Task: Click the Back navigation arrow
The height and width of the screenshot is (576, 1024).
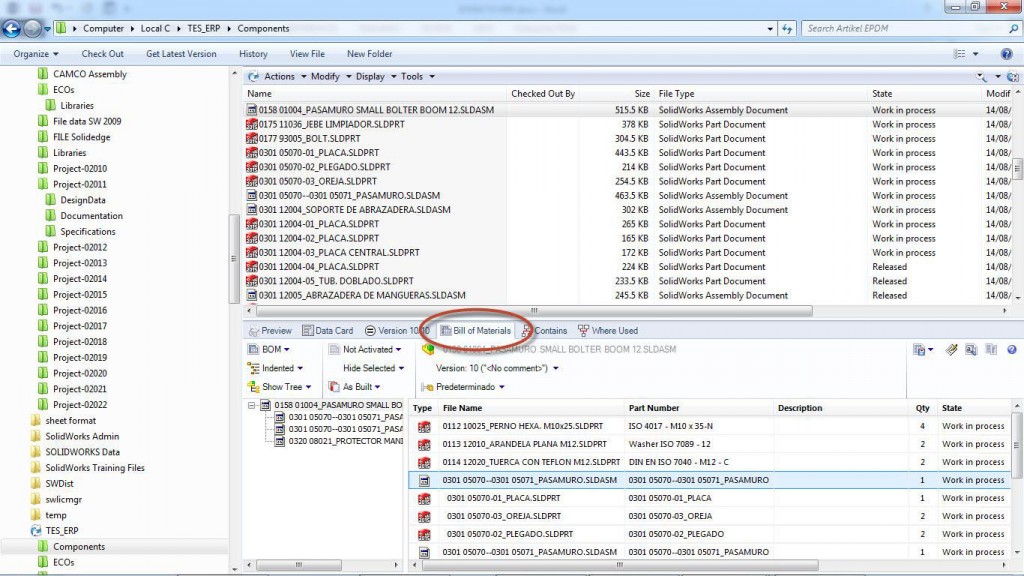Action: click(x=11, y=29)
